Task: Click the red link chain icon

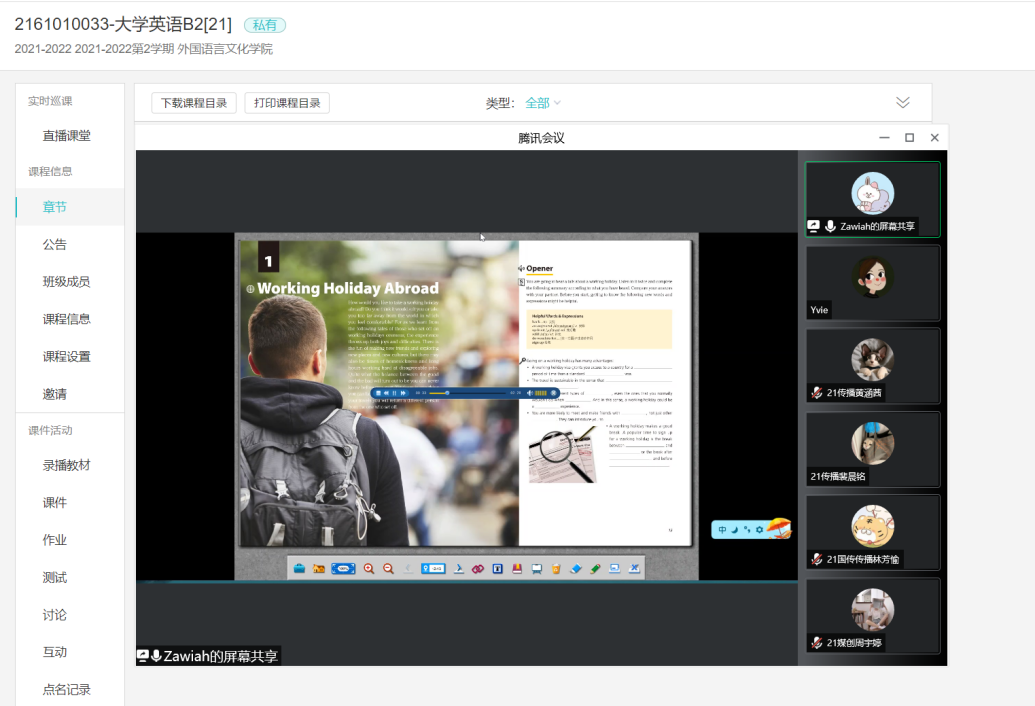Action: 477,568
